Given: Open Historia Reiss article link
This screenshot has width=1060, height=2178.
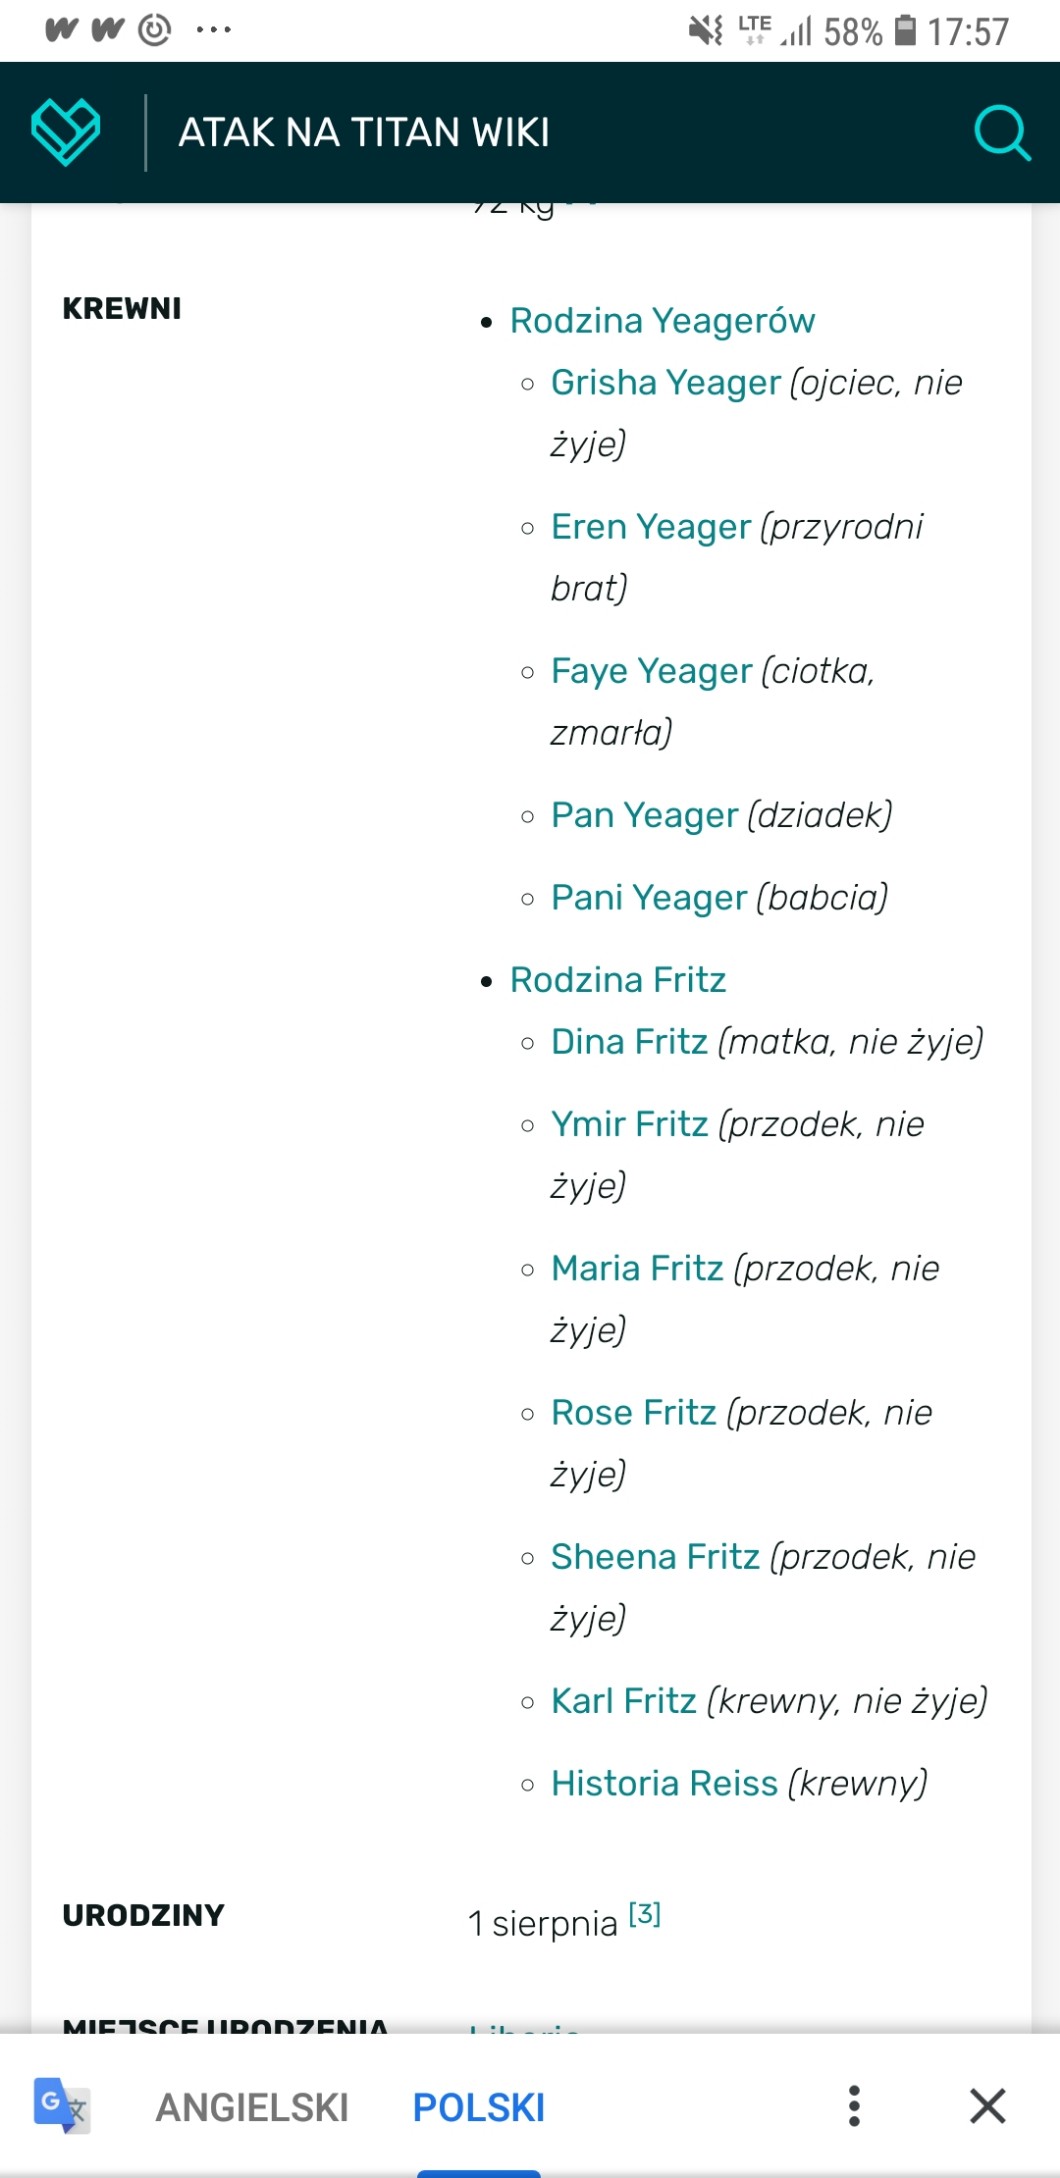Looking at the screenshot, I should tap(664, 1783).
